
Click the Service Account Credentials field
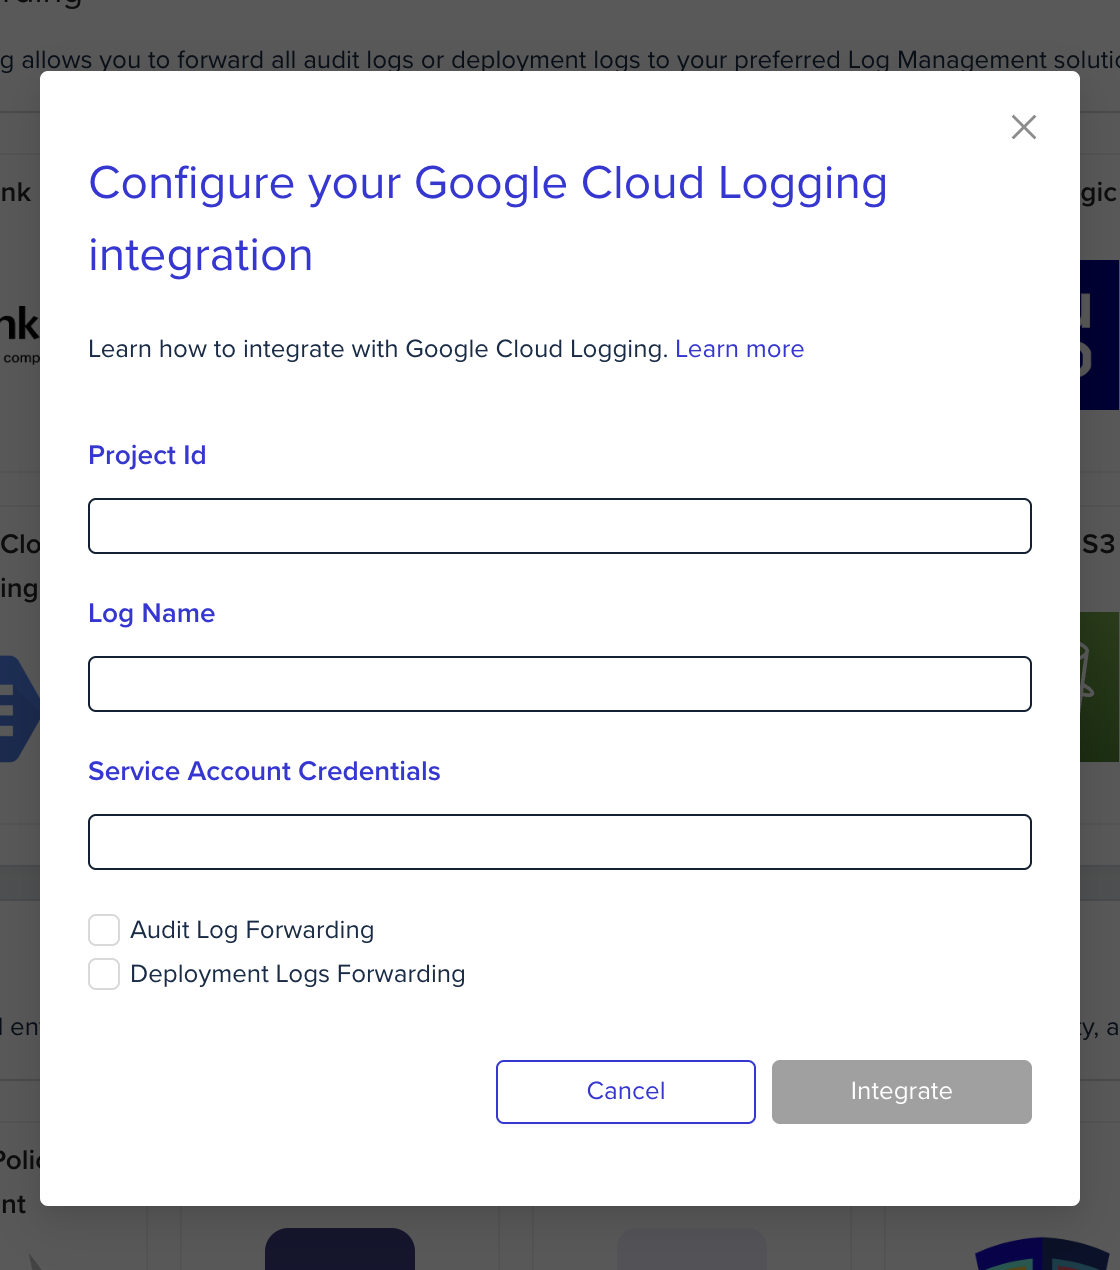click(x=560, y=842)
